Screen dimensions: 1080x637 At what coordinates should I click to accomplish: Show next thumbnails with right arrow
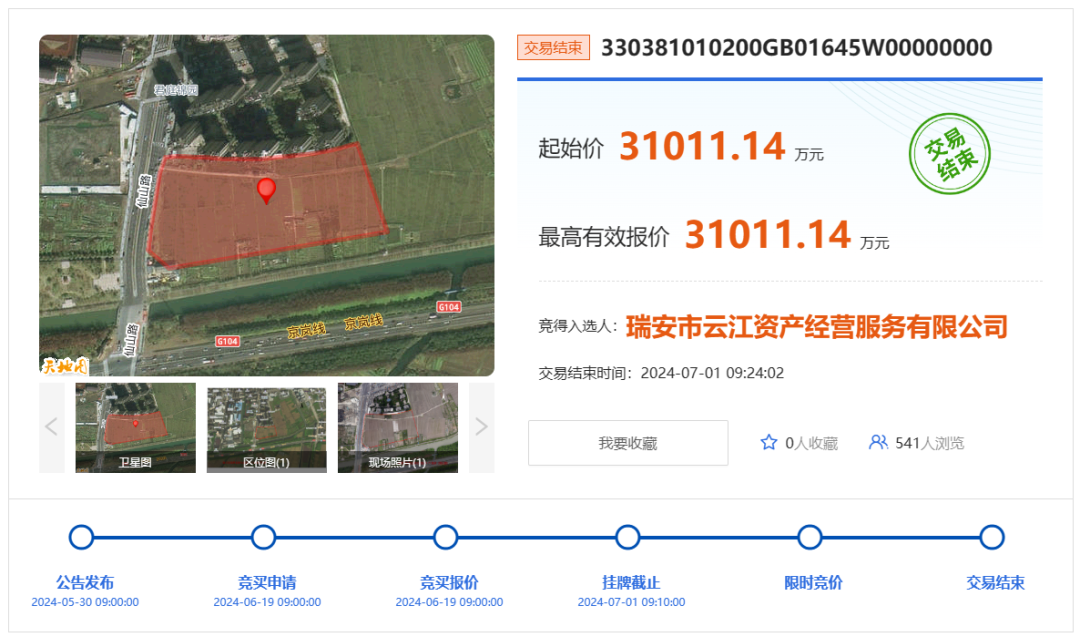coord(481,427)
